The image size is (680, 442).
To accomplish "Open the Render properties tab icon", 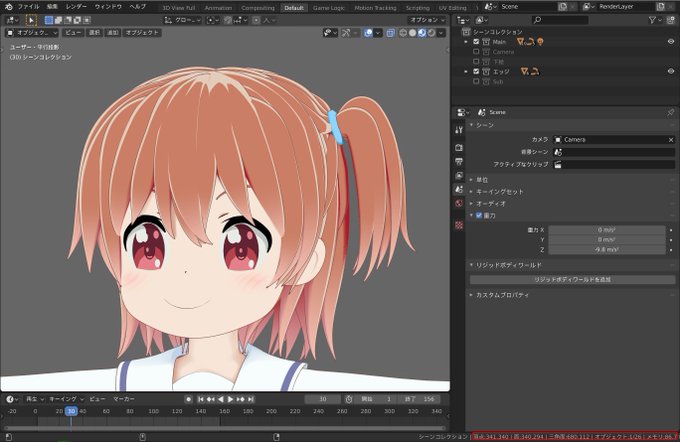I will tap(459, 147).
